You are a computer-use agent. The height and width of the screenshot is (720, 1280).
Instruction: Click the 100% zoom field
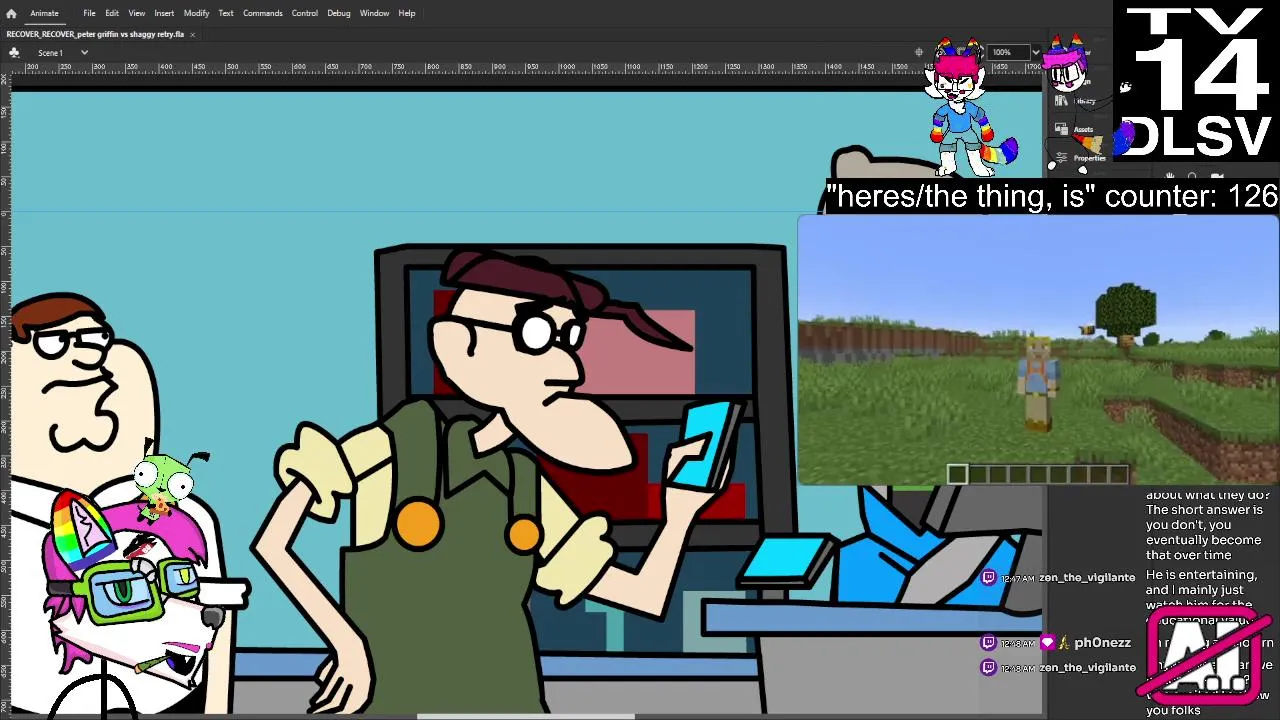click(1008, 52)
